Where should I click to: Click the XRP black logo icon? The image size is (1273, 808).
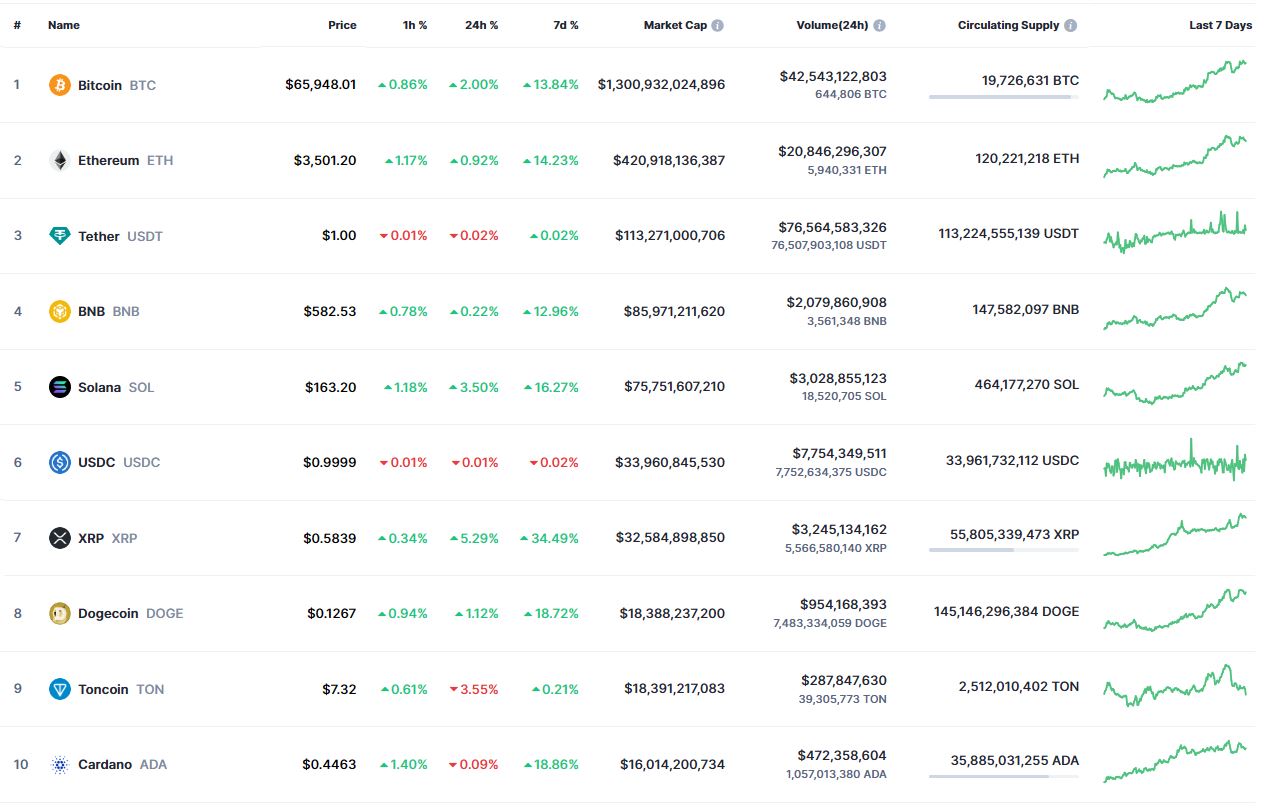60,538
